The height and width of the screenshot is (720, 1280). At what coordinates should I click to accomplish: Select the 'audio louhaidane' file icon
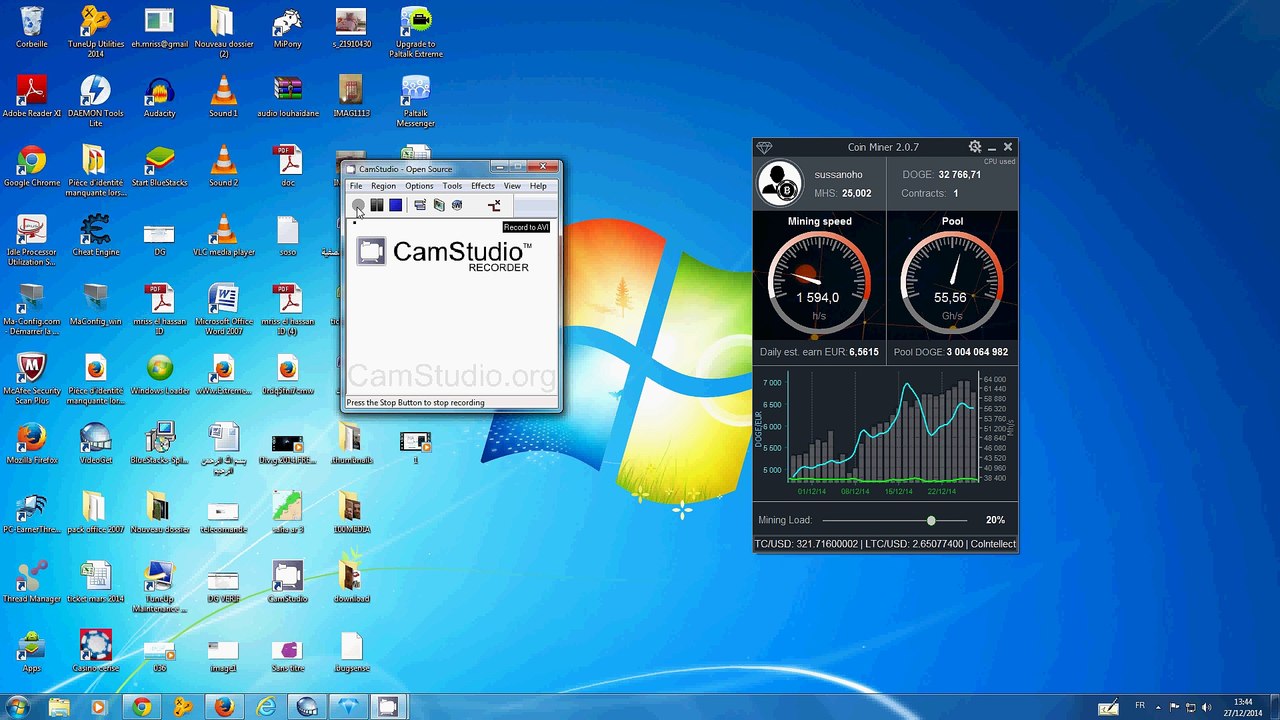(x=287, y=97)
